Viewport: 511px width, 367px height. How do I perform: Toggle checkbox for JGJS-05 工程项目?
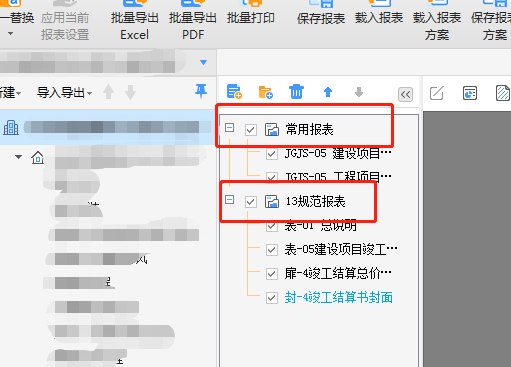pos(272,177)
